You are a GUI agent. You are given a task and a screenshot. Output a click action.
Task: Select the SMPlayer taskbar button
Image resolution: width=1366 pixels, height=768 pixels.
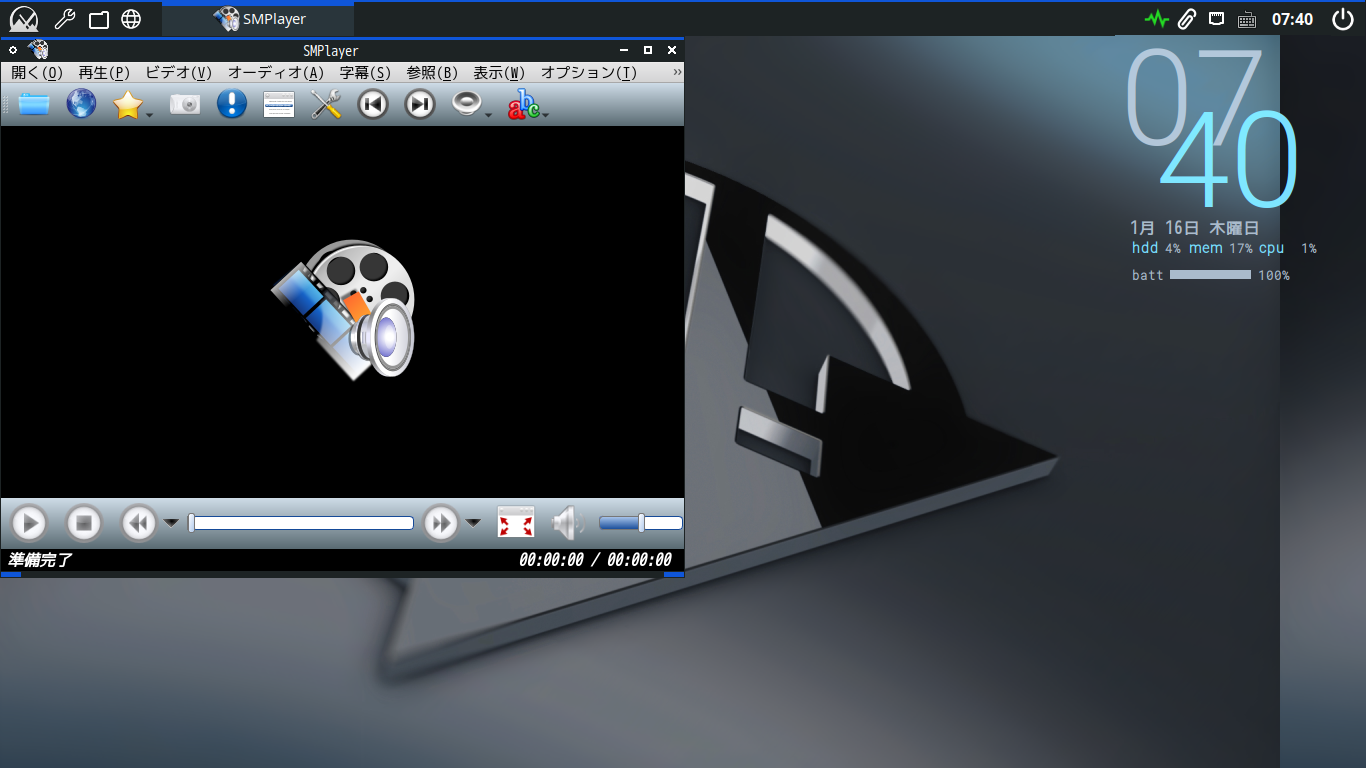pyautogui.click(x=258, y=19)
